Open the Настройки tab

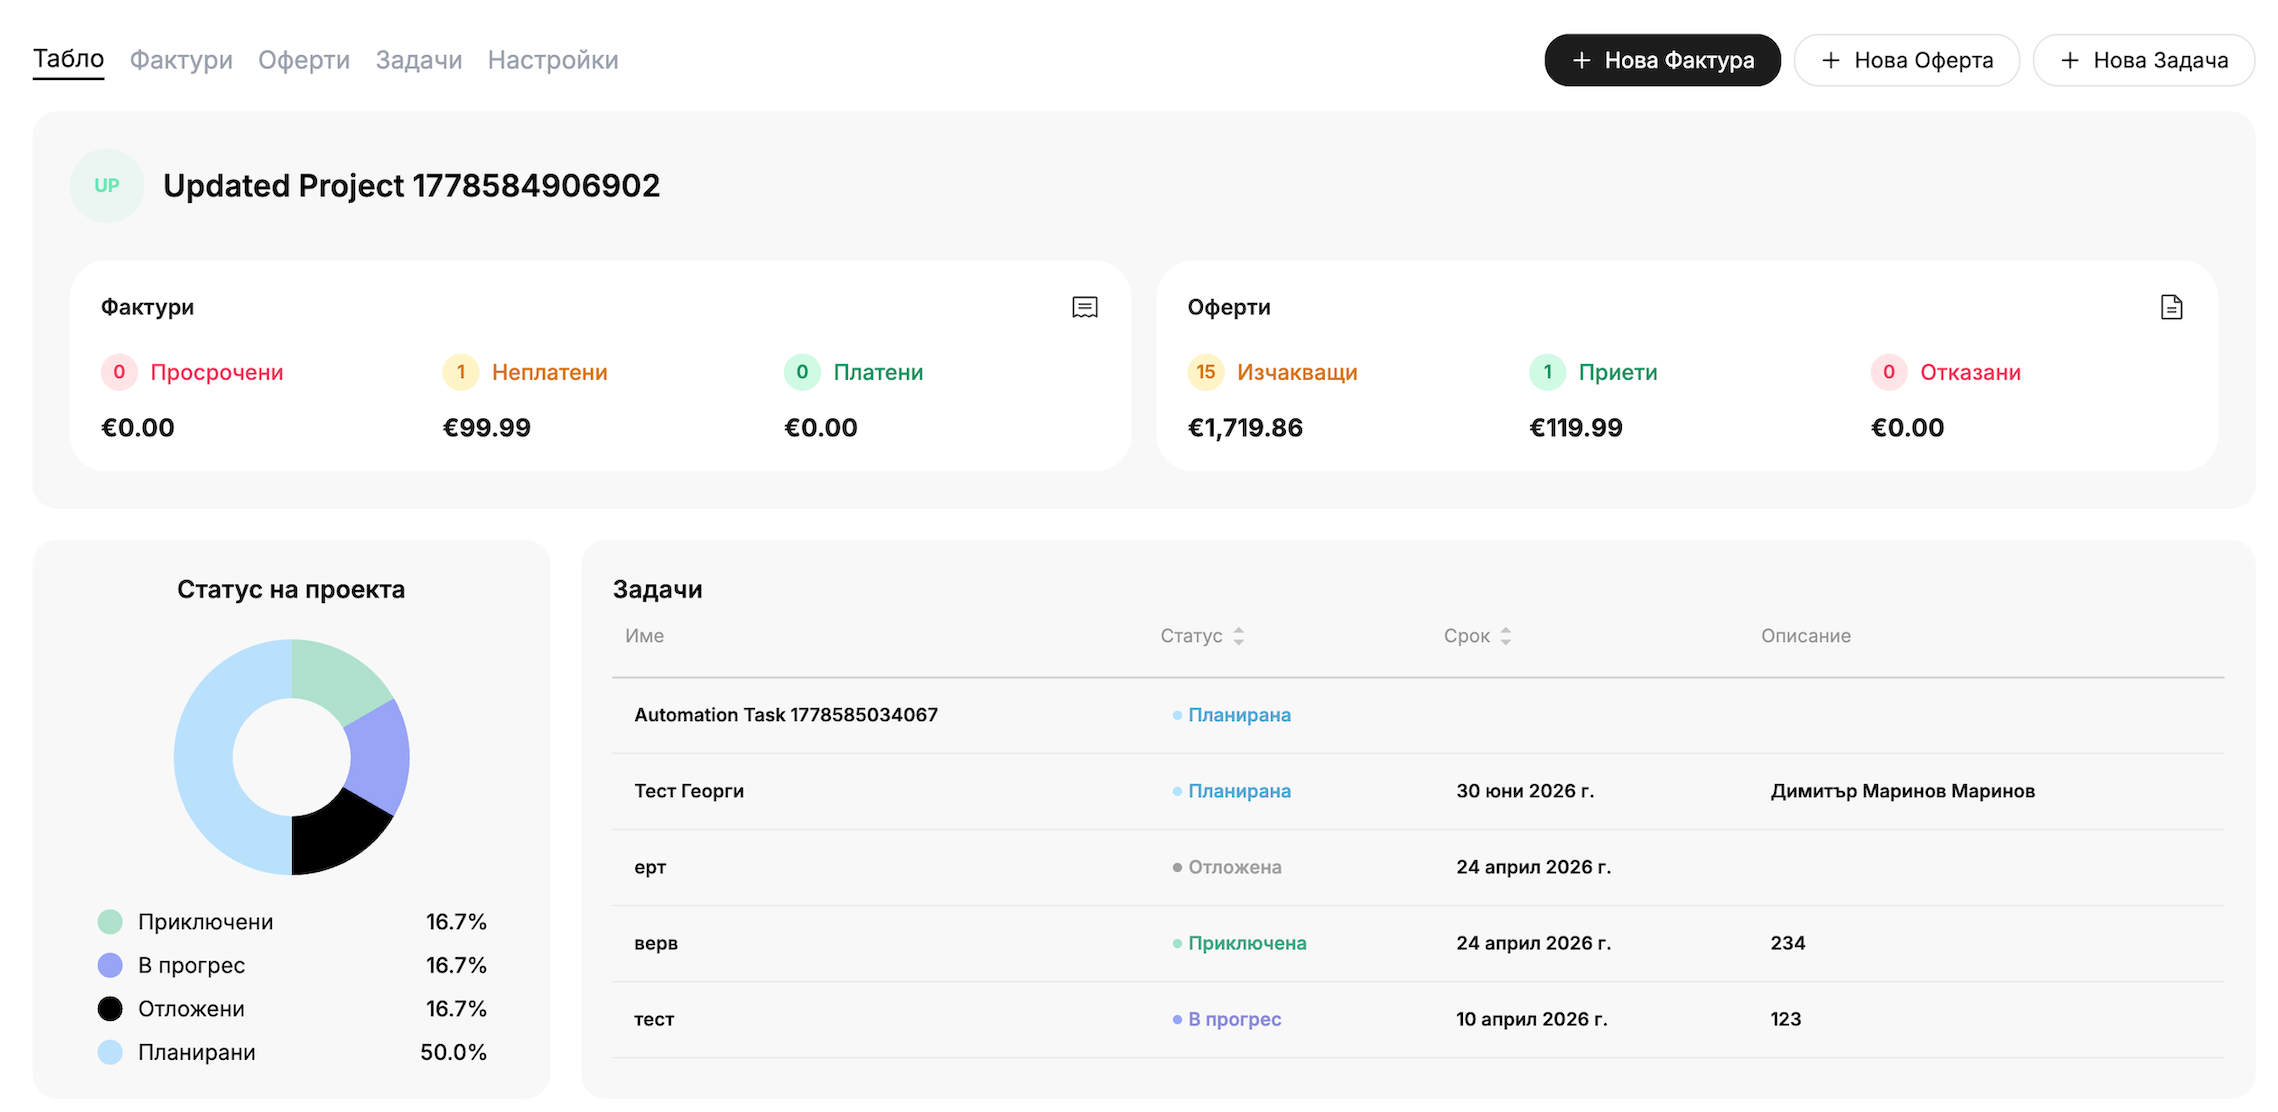[553, 60]
